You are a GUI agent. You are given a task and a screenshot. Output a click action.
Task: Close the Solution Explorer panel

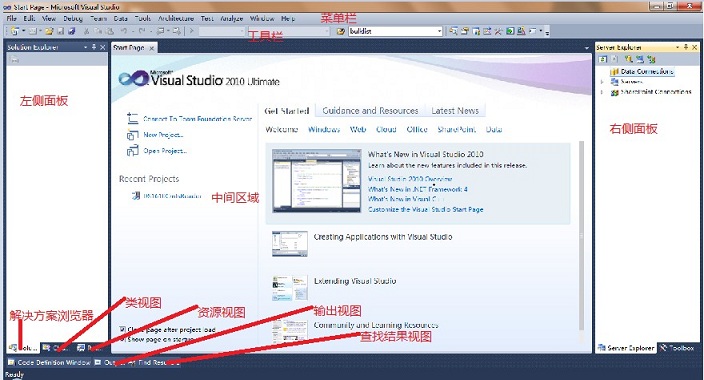pos(102,47)
